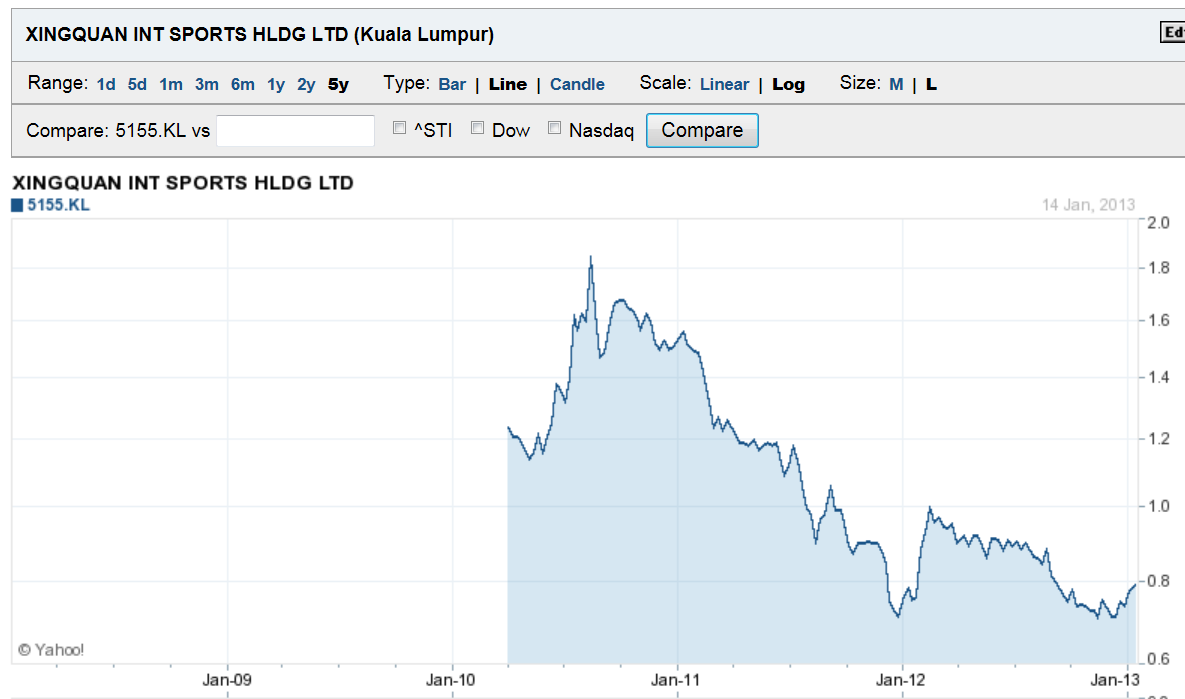
Task: Select Log scale
Action: click(x=788, y=84)
